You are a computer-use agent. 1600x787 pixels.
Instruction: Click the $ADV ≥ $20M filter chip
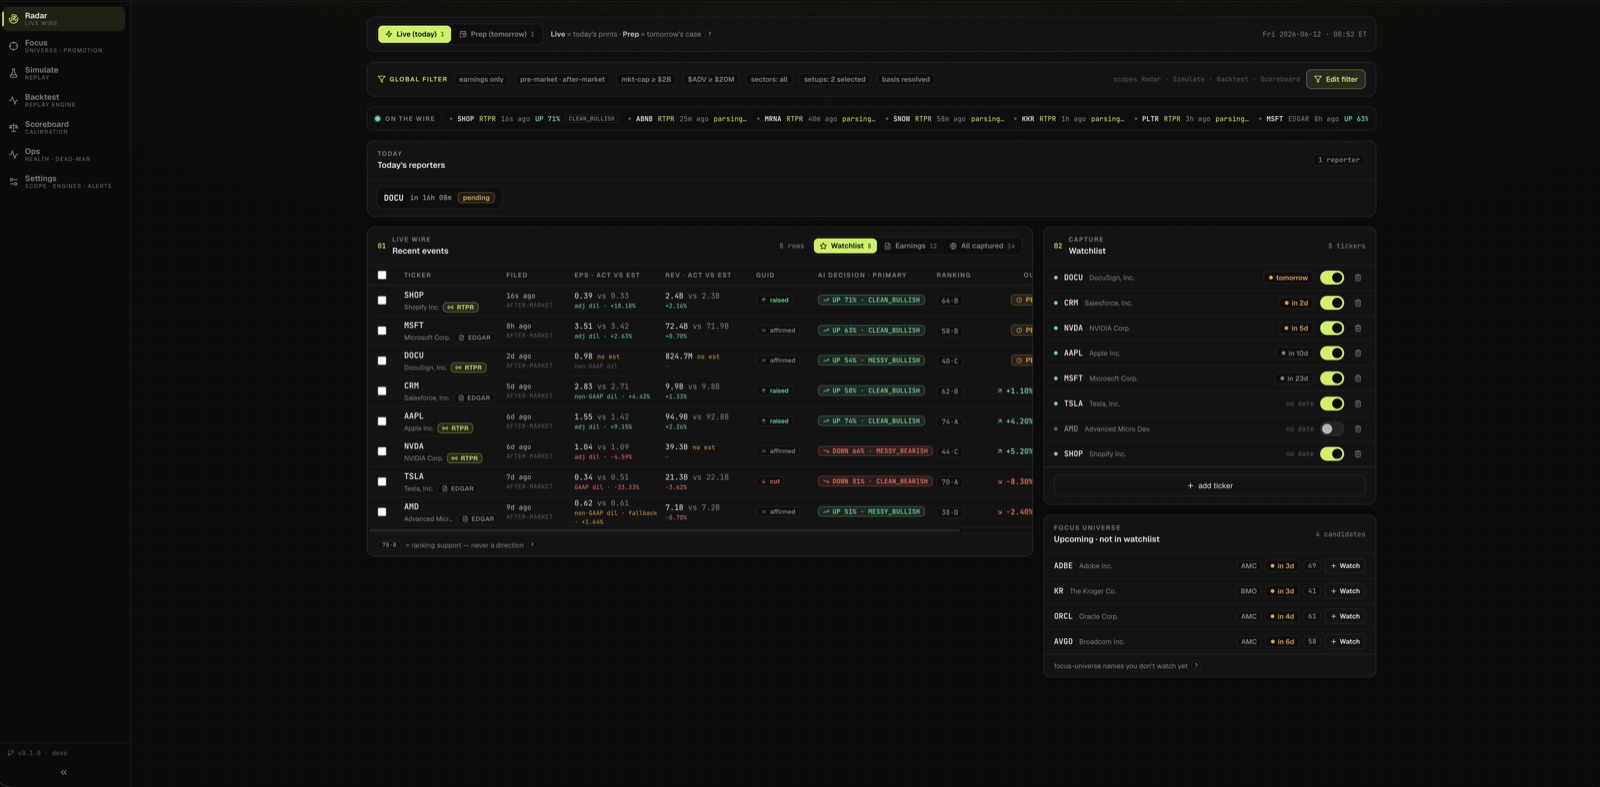pos(711,79)
